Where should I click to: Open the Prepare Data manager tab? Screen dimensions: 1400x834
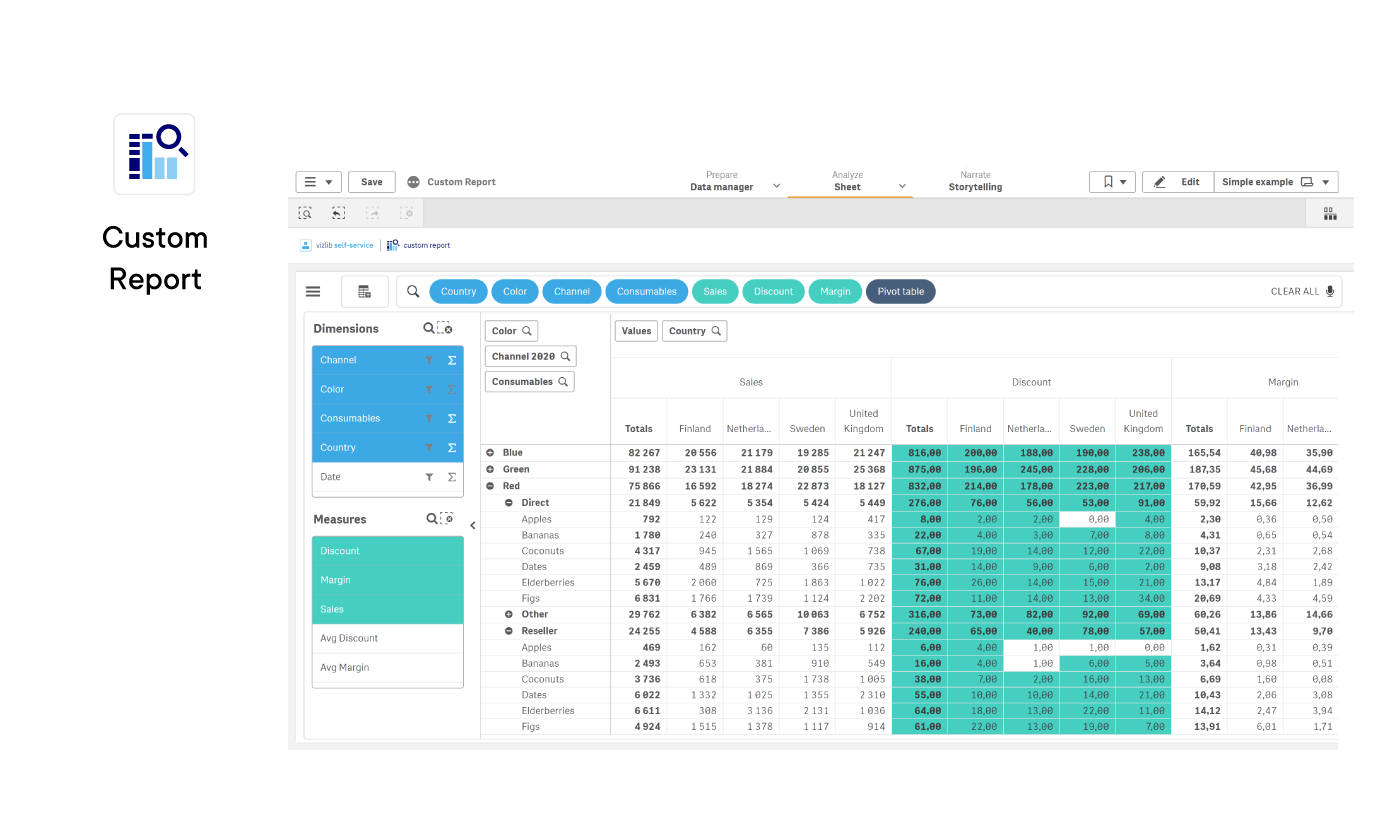click(x=722, y=181)
